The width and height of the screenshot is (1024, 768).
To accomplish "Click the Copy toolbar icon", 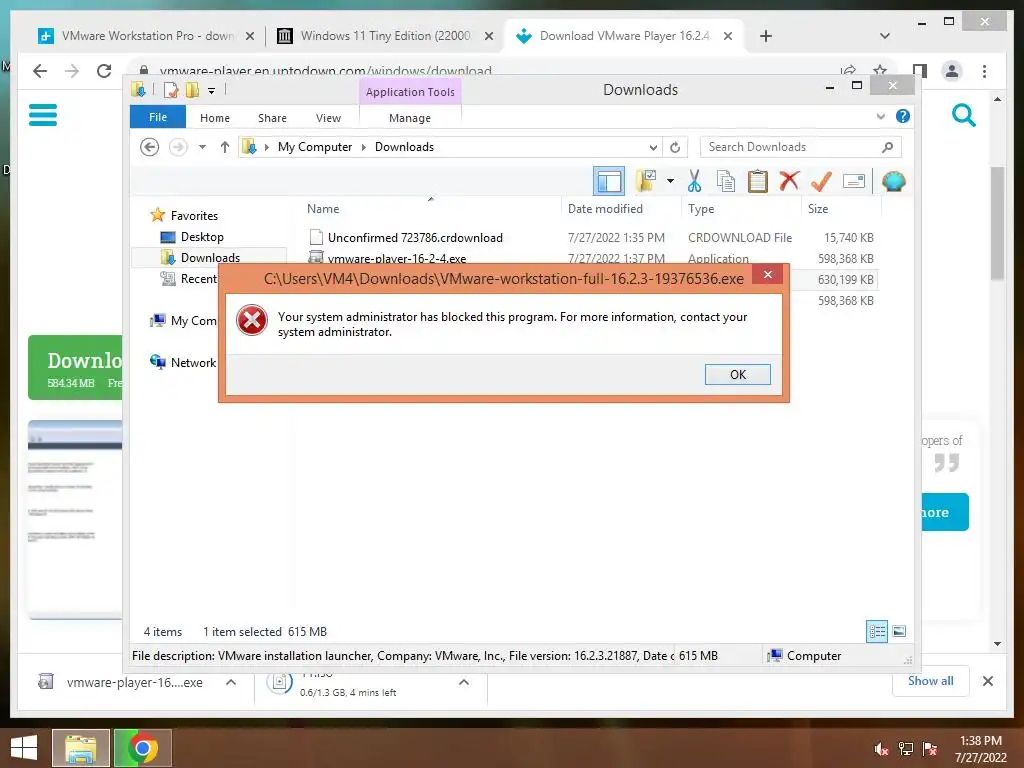I will (726, 181).
